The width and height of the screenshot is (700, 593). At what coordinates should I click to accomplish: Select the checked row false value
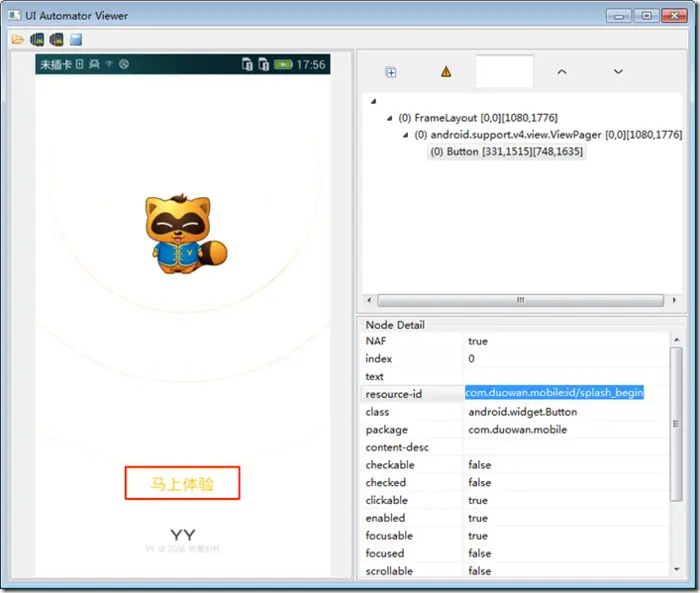pos(479,483)
